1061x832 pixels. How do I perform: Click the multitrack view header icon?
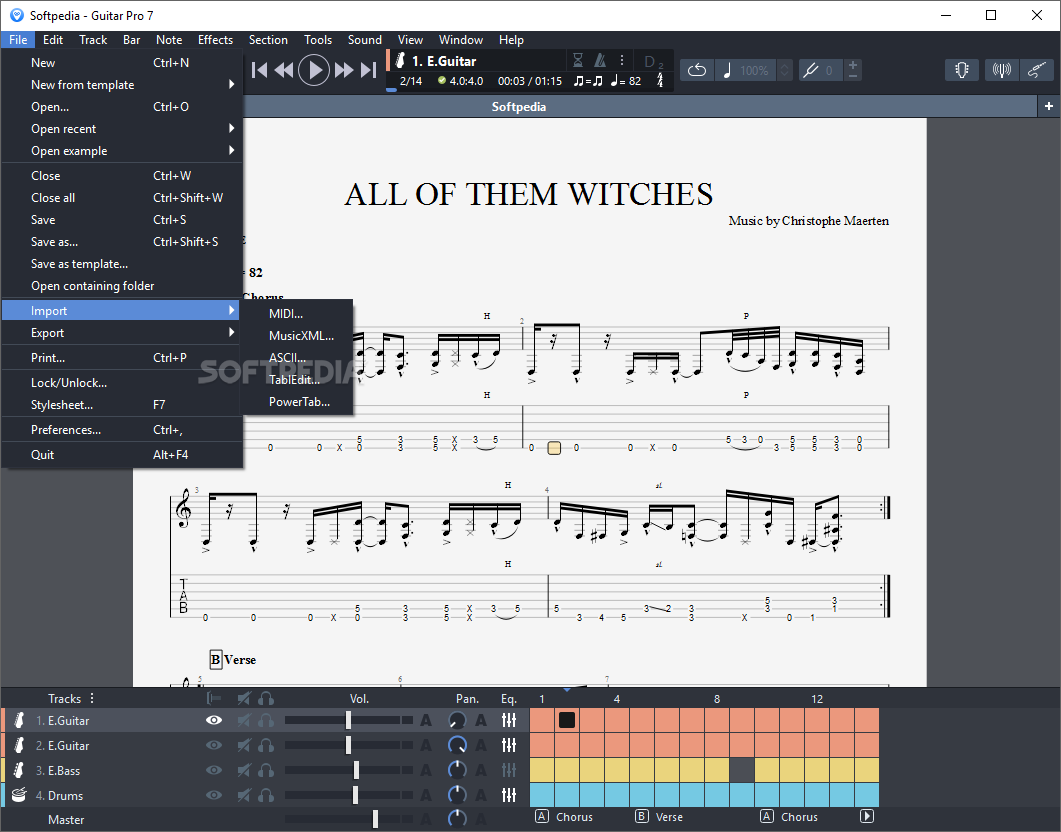[x=214, y=698]
